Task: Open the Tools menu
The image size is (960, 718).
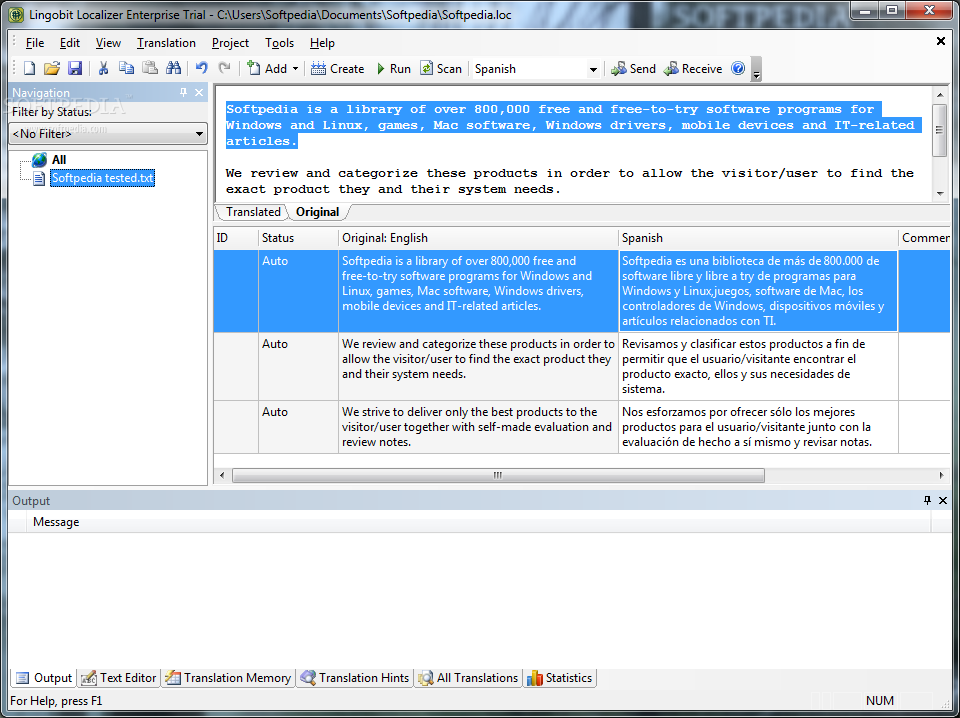Action: click(279, 43)
